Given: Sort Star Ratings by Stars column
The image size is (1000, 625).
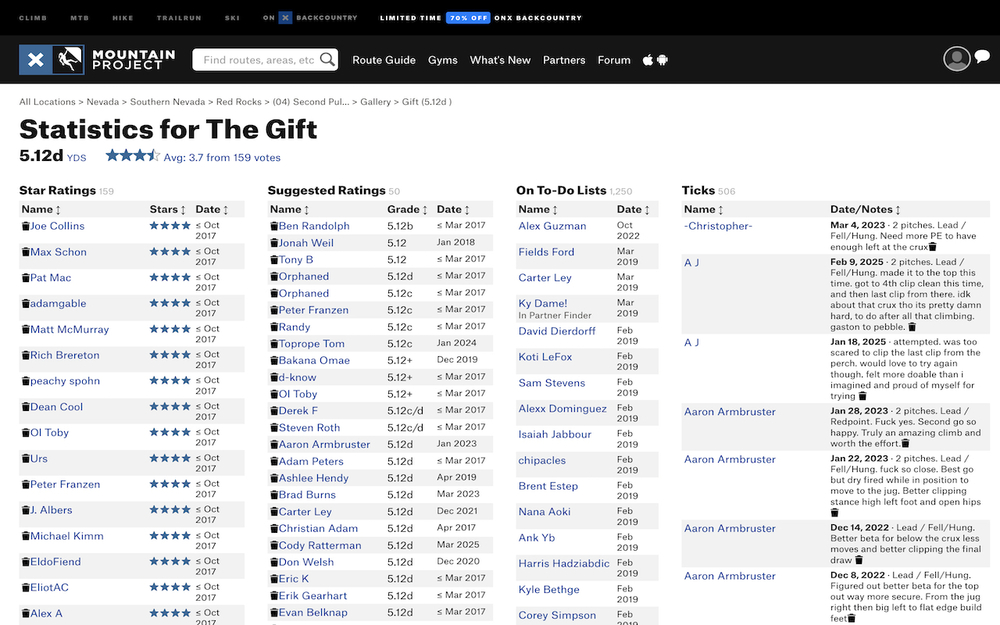Looking at the screenshot, I should click(x=167, y=210).
